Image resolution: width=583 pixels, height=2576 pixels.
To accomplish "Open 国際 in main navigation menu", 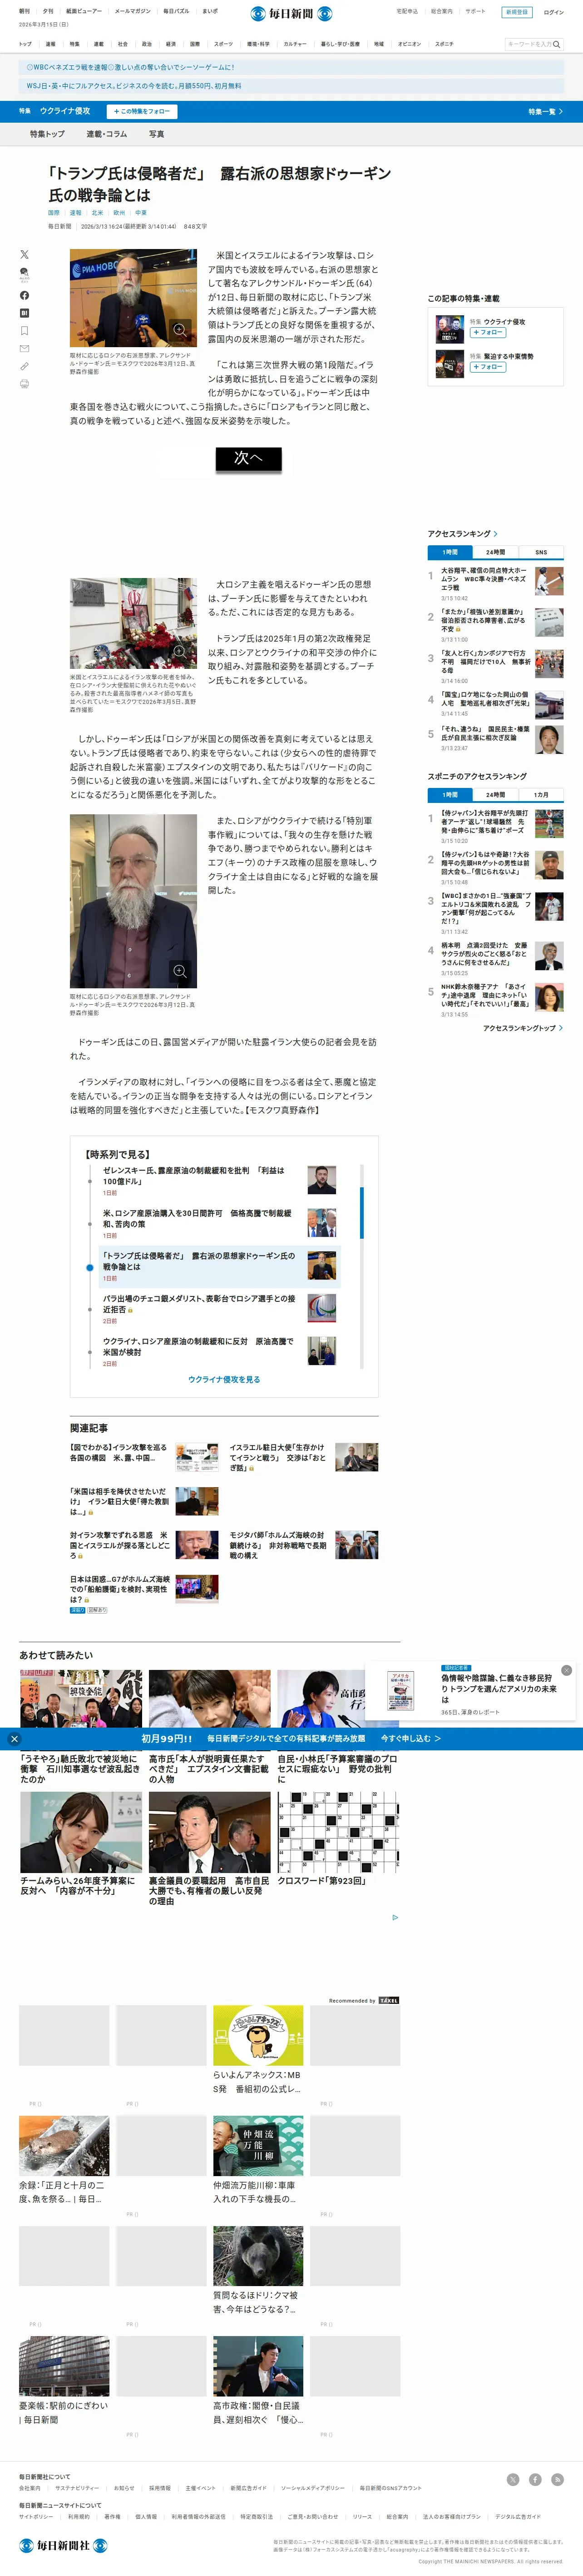I will [195, 44].
